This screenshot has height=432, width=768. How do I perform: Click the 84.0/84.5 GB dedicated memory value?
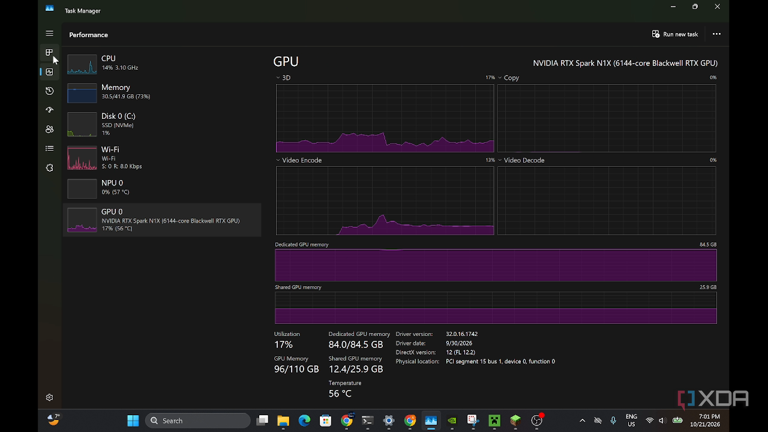click(356, 345)
